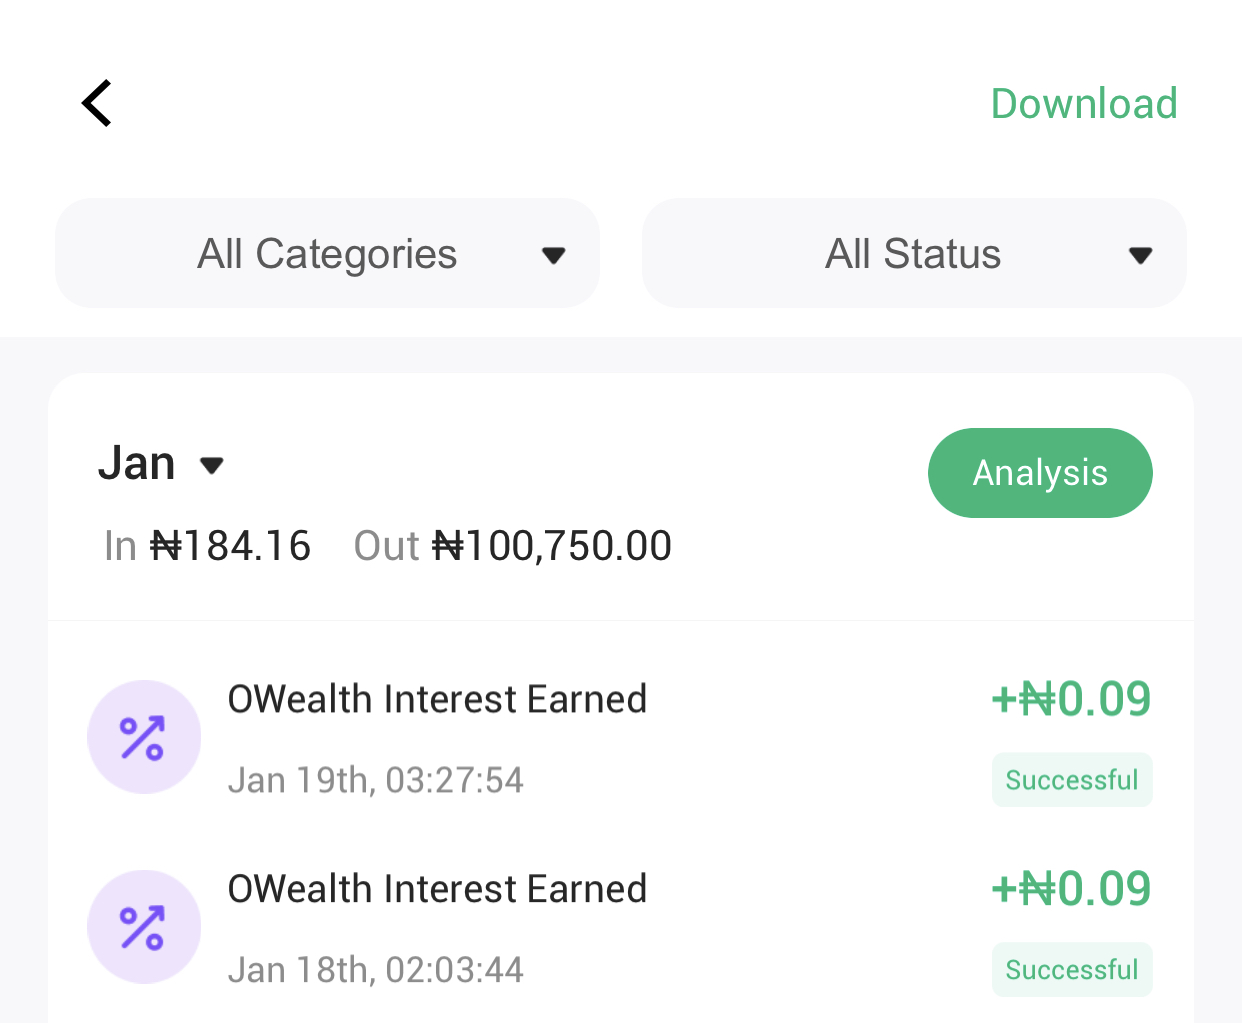Click the In ₦184.16 monthly total
1242x1023 pixels.
(x=208, y=546)
